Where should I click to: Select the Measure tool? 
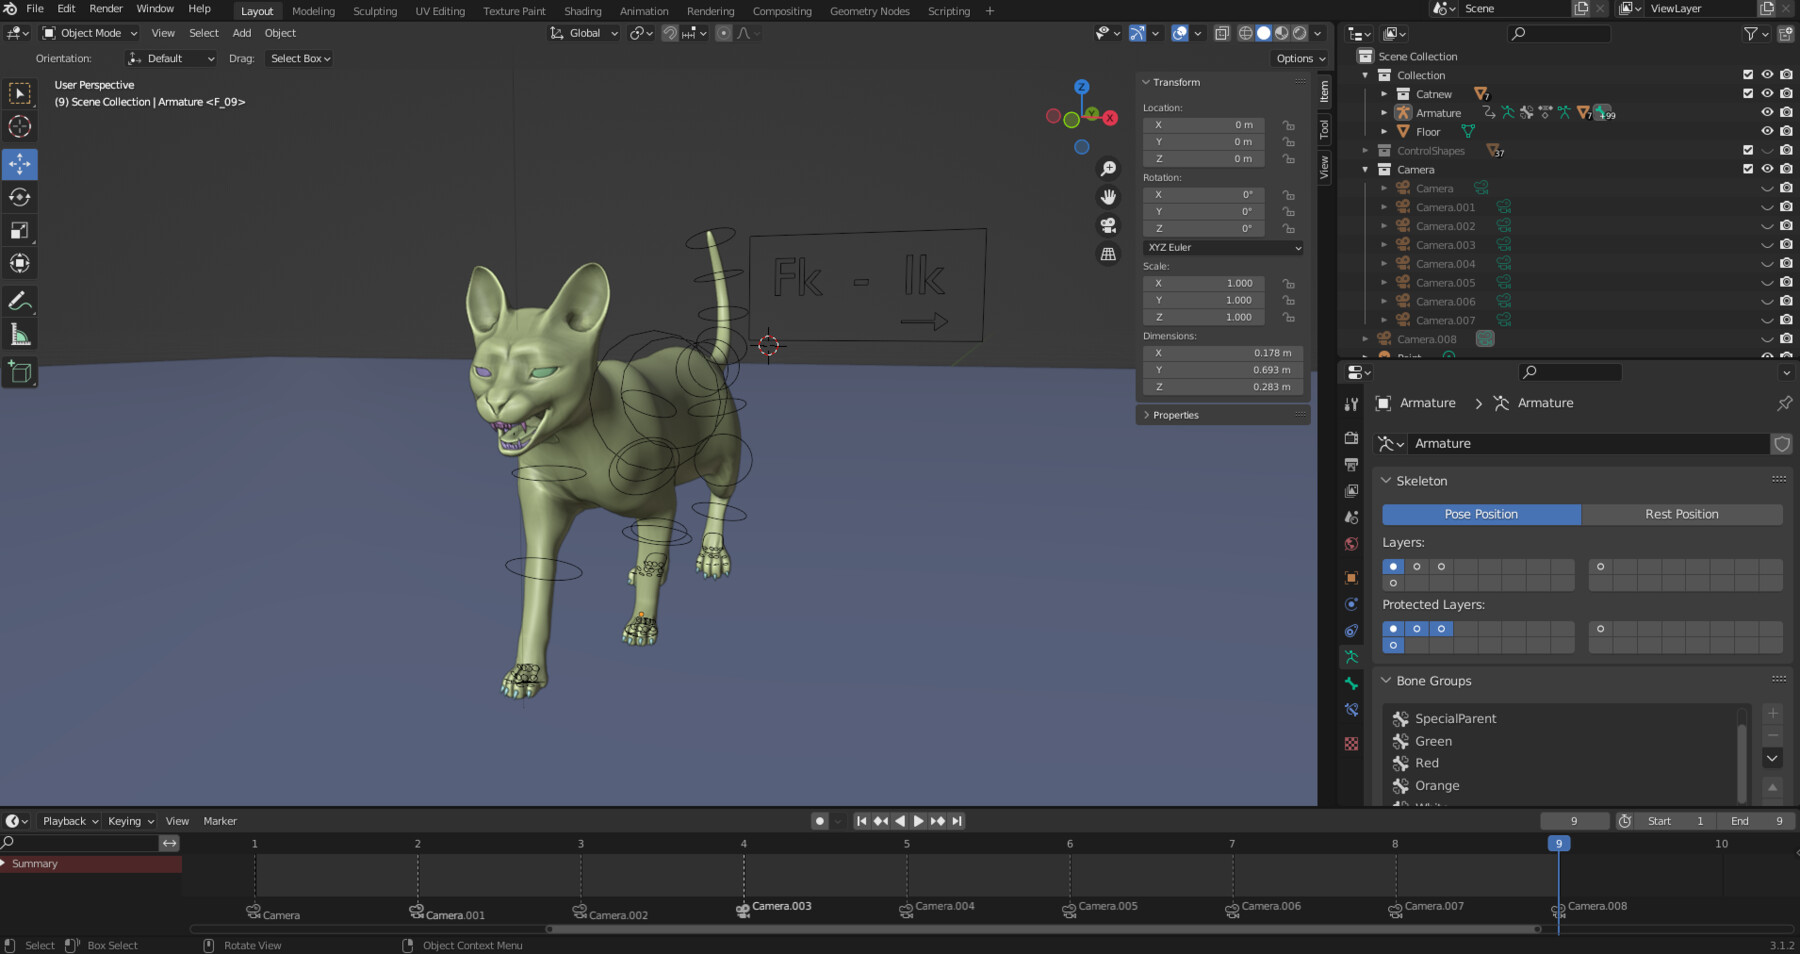coord(19,333)
